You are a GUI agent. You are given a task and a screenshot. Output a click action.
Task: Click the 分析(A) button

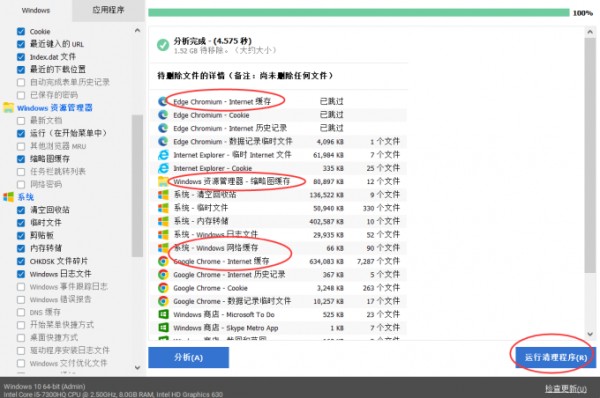pos(189,357)
